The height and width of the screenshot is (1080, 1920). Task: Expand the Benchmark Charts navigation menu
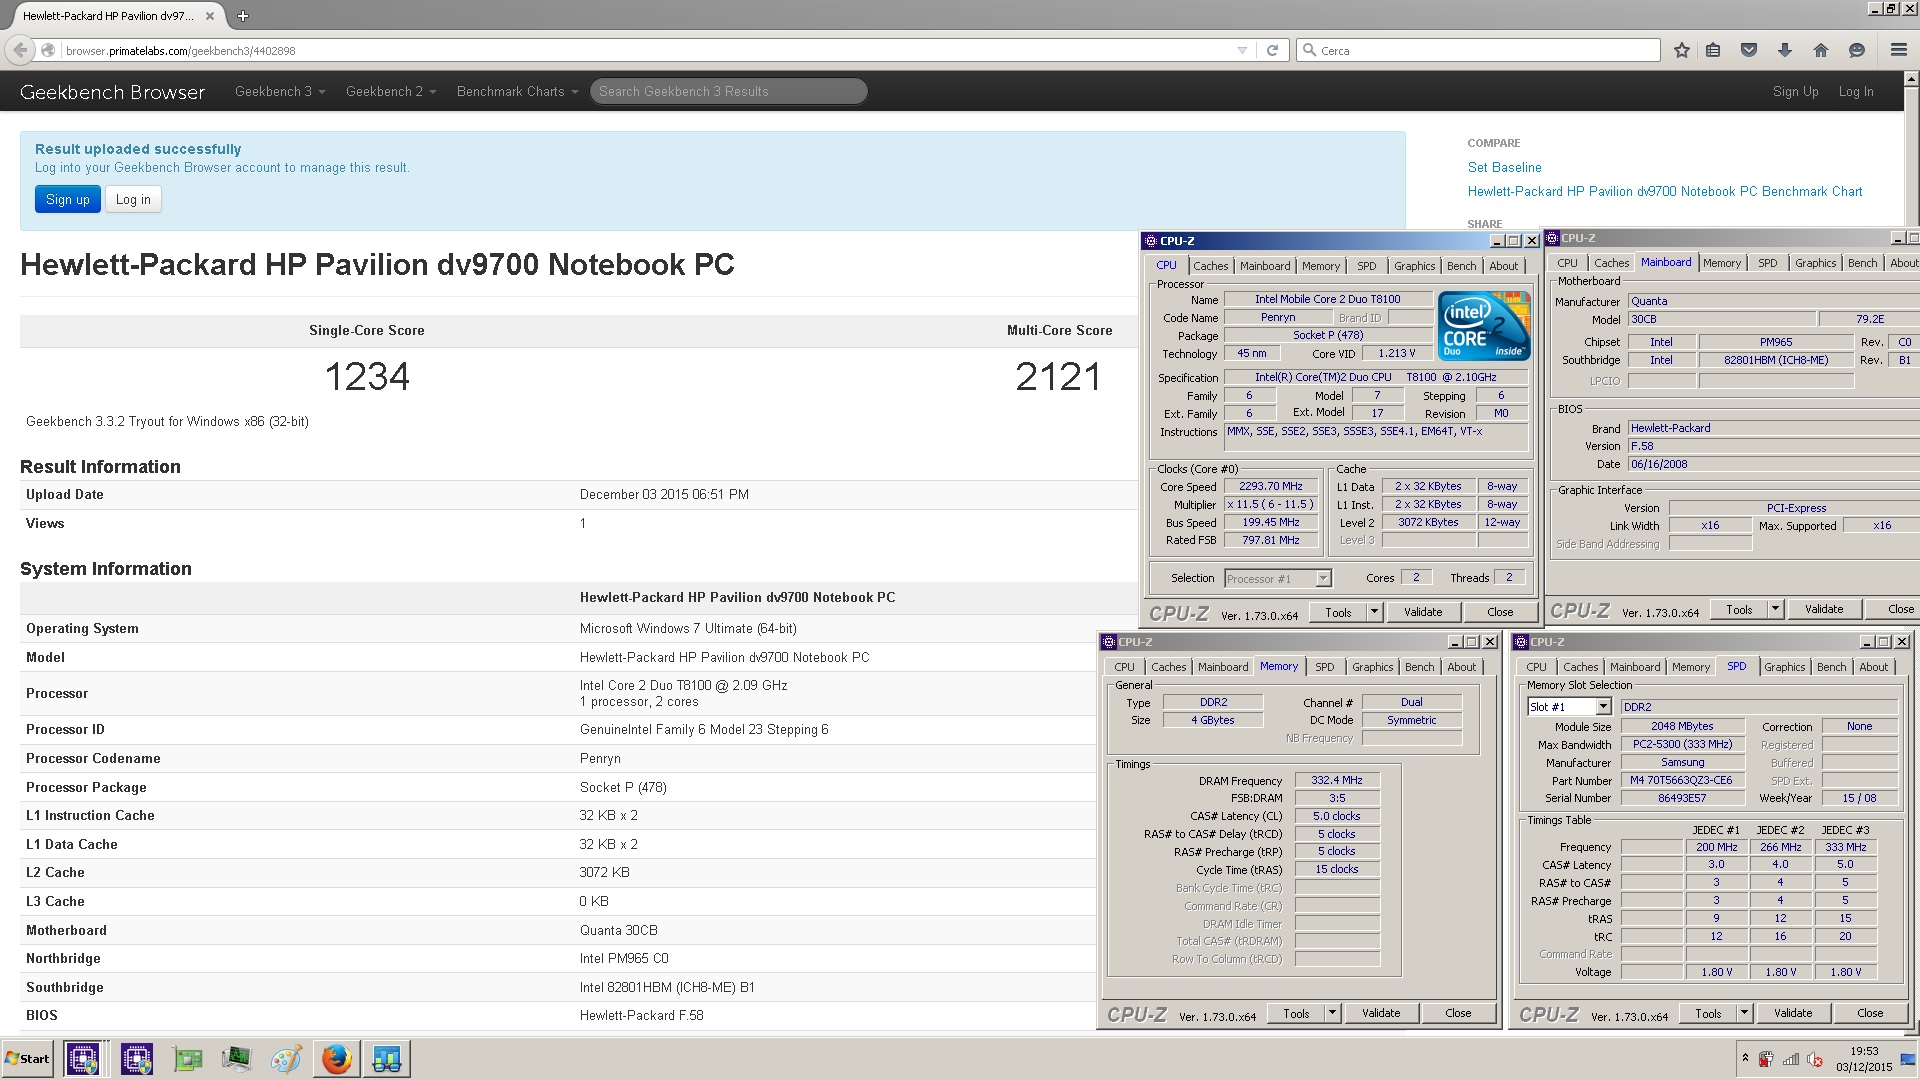pyautogui.click(x=517, y=91)
